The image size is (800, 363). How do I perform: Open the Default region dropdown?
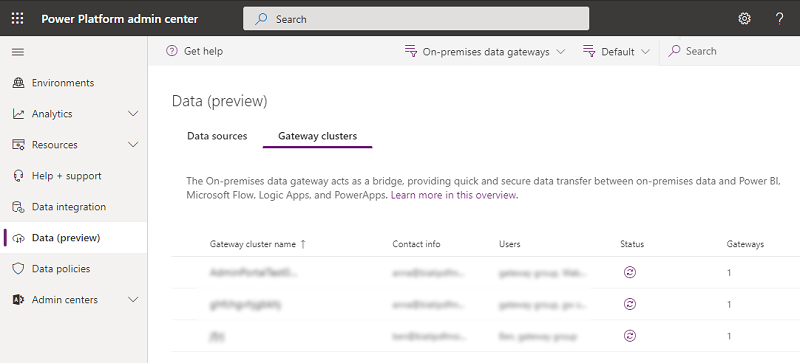pos(616,52)
